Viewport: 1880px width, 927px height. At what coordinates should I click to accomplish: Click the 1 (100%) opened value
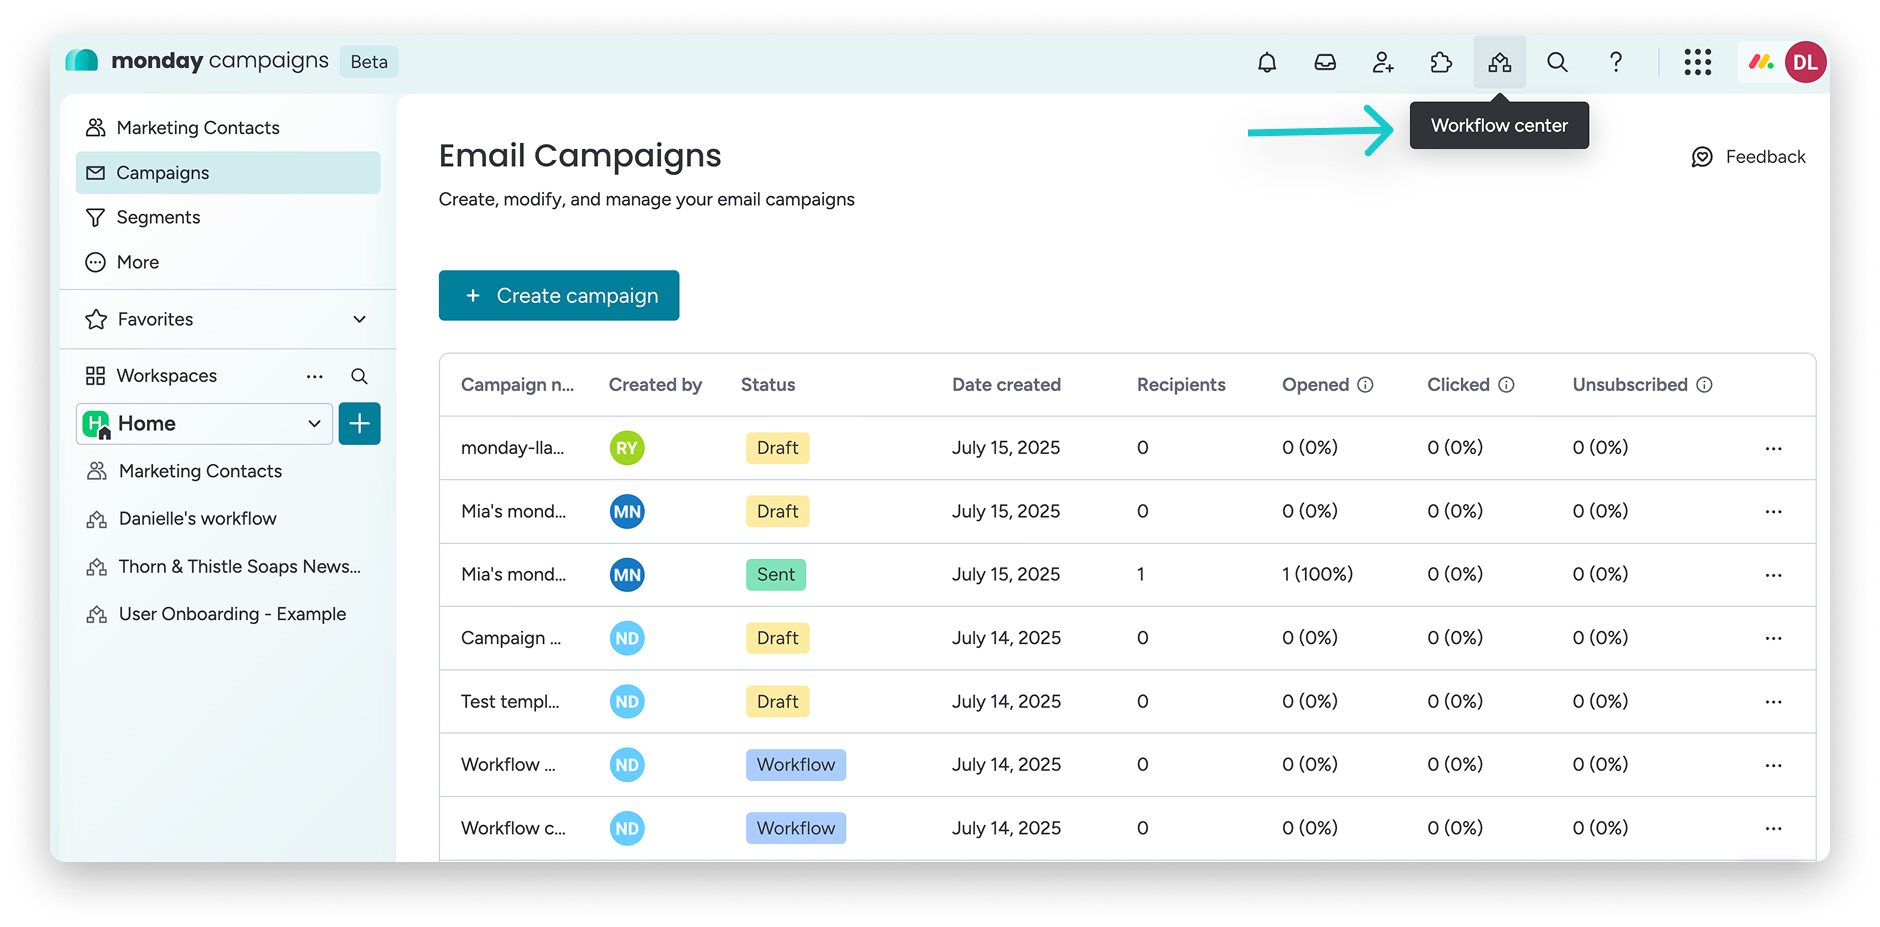[1317, 575]
